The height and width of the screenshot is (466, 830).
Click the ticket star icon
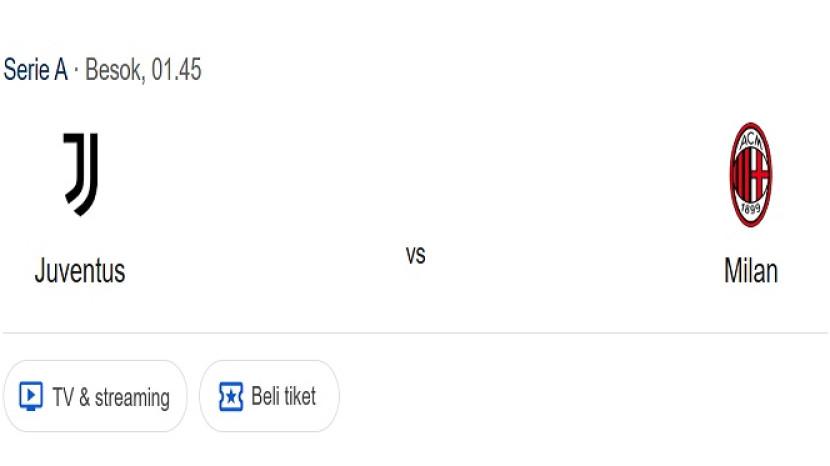[231, 397]
